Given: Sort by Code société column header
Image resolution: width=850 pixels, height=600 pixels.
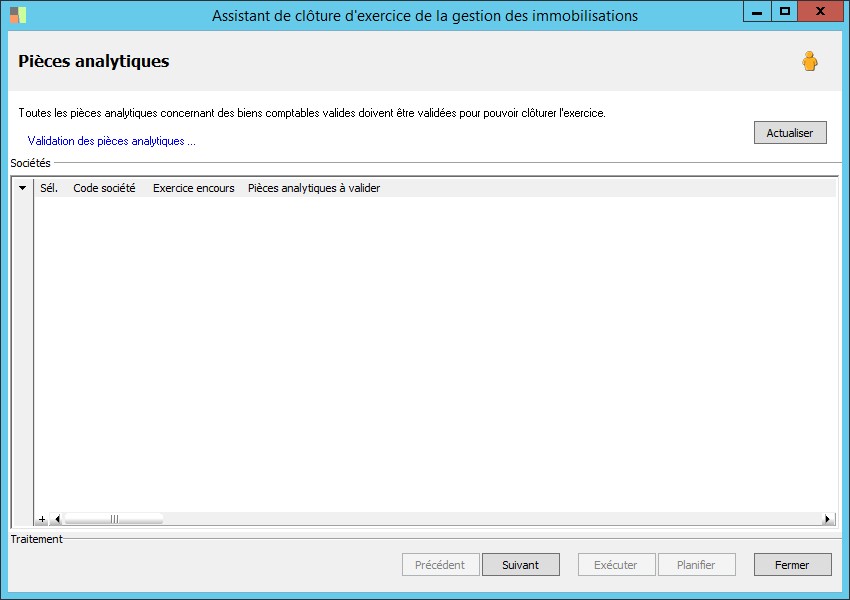Looking at the screenshot, I should coord(104,188).
